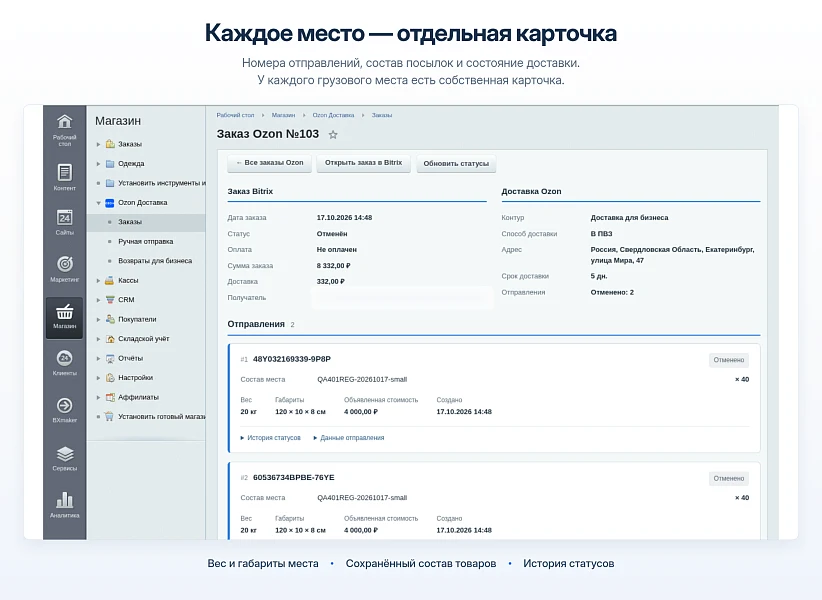Follow the Ozon Доставка breadcrumb link
Image resolution: width=822 pixels, height=600 pixels.
333,115
